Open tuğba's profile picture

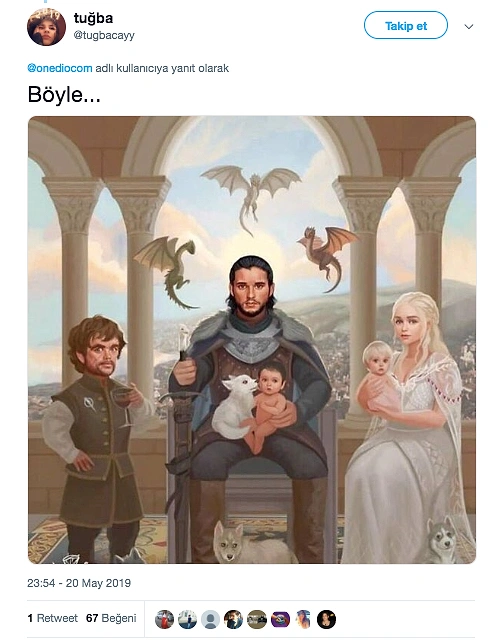46,27
